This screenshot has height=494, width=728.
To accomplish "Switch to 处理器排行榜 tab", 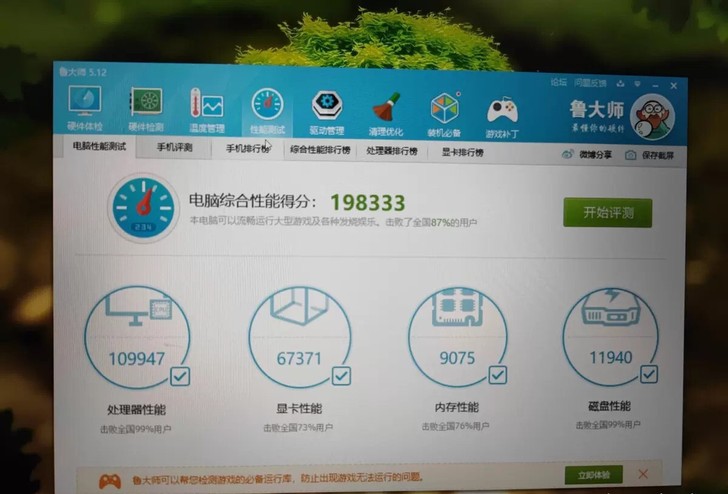I will 392,151.
